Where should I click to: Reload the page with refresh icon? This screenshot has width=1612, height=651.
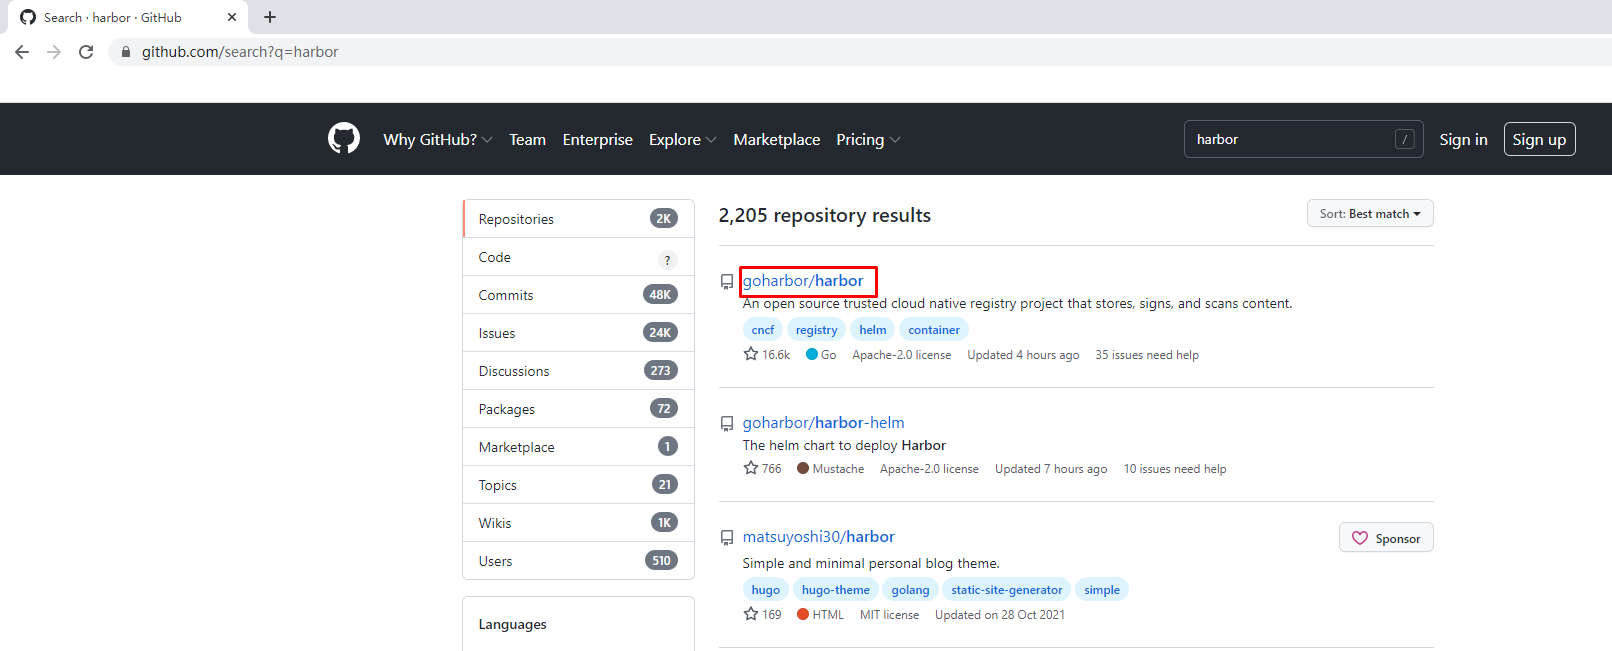(x=86, y=52)
